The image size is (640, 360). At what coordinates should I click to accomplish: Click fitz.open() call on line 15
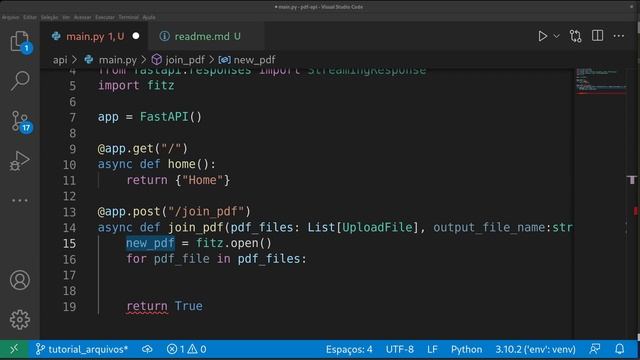pos(233,243)
